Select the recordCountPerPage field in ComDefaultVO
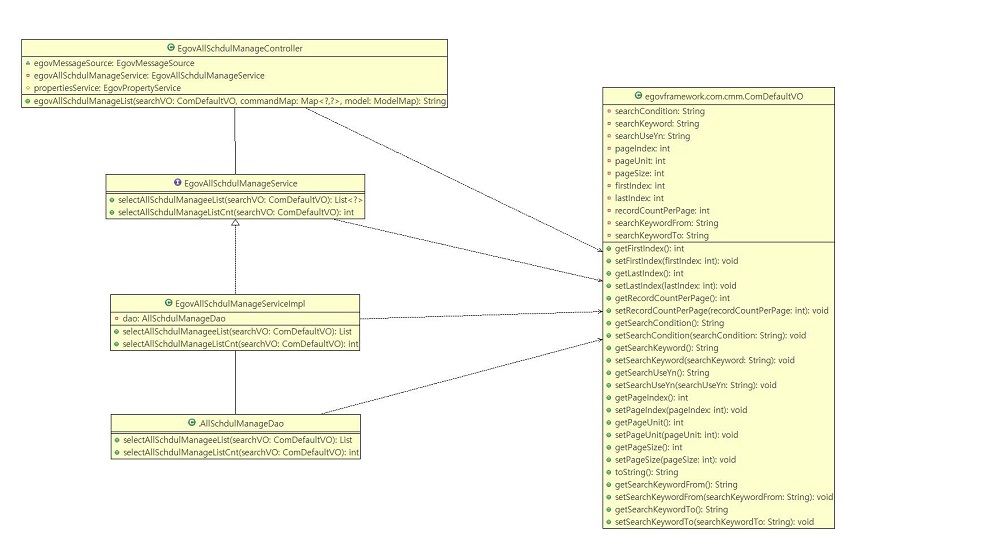 [662, 211]
